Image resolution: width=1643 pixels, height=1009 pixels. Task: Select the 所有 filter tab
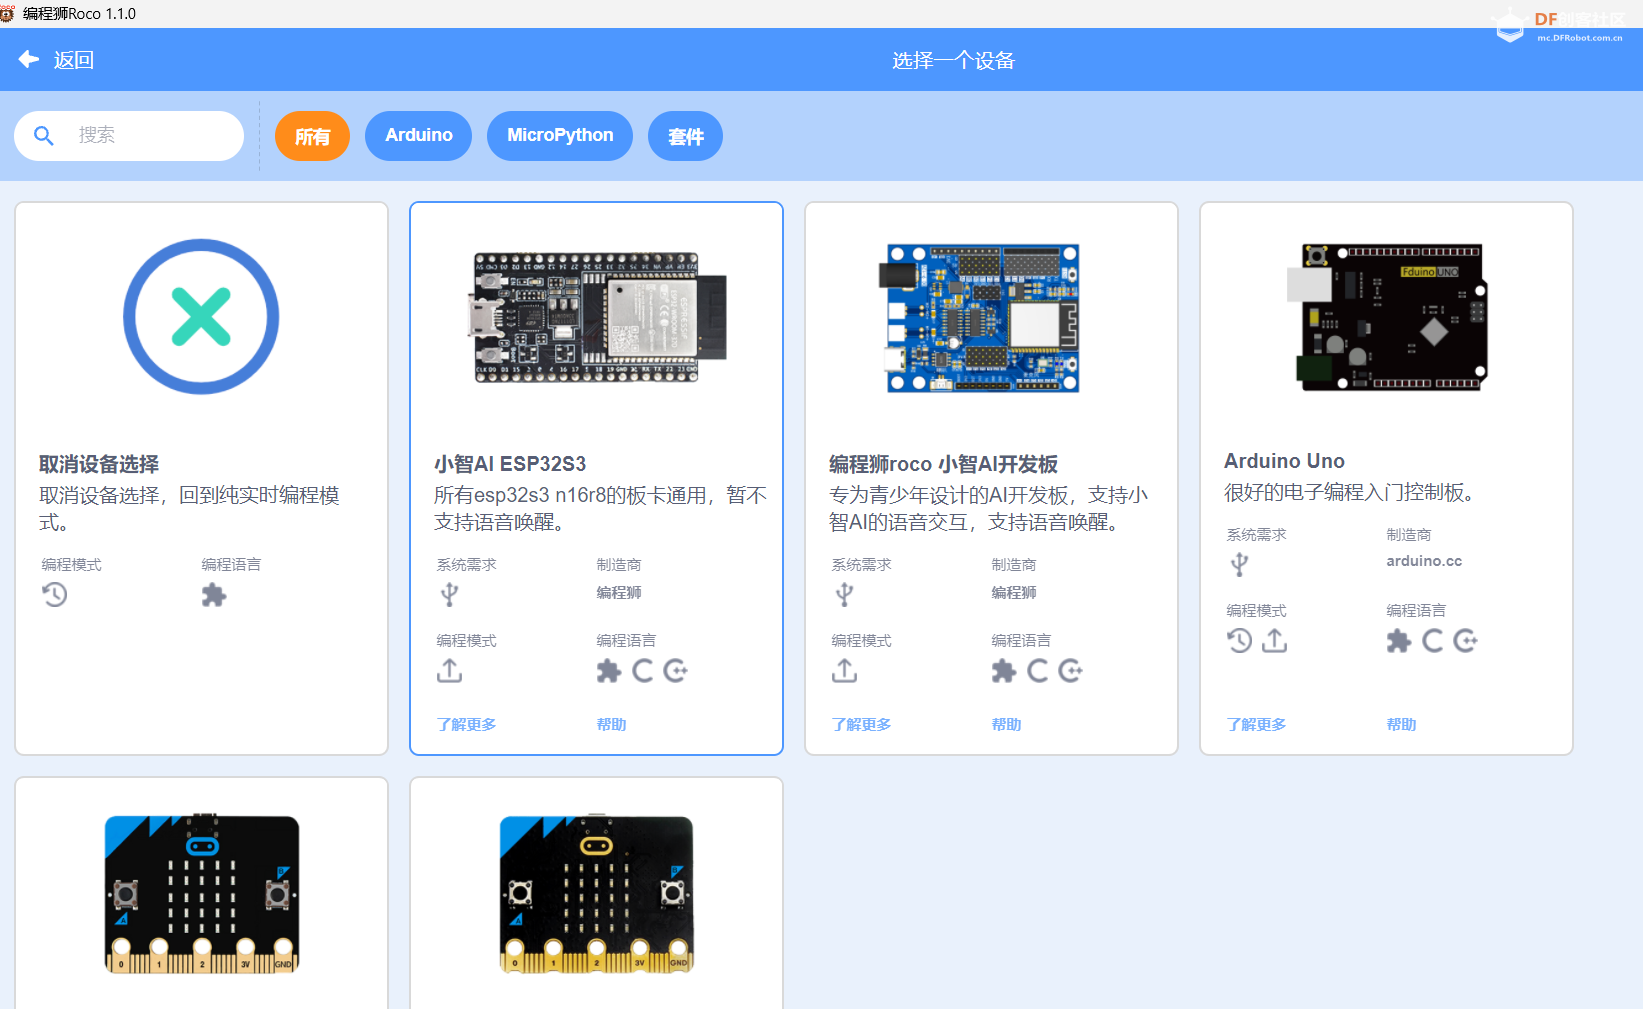click(312, 136)
